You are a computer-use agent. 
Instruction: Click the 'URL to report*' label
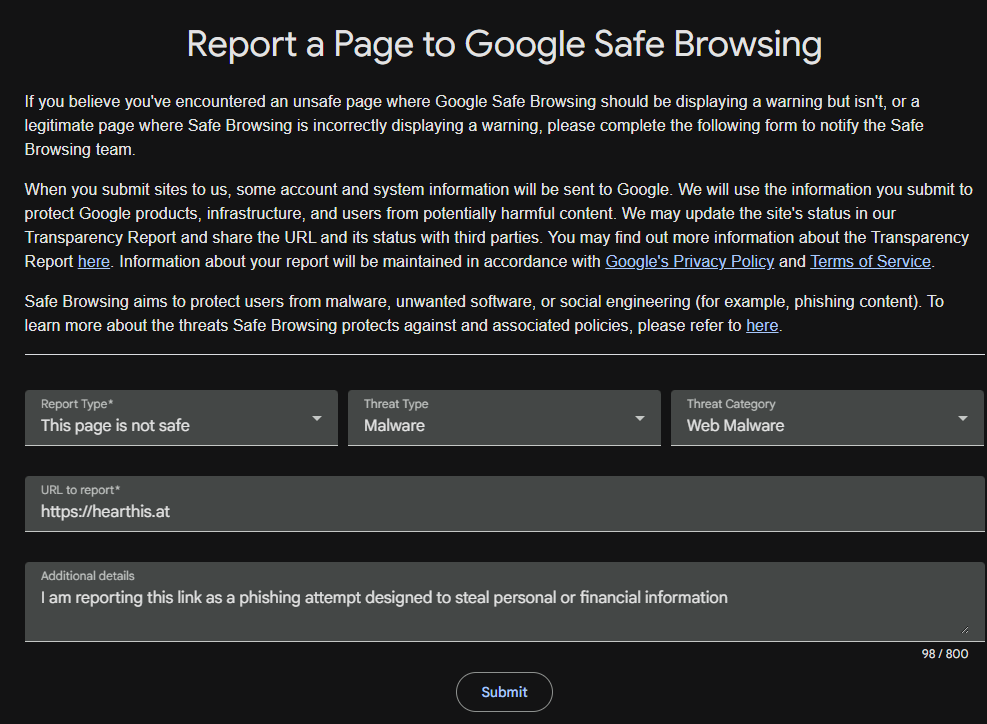(81, 490)
